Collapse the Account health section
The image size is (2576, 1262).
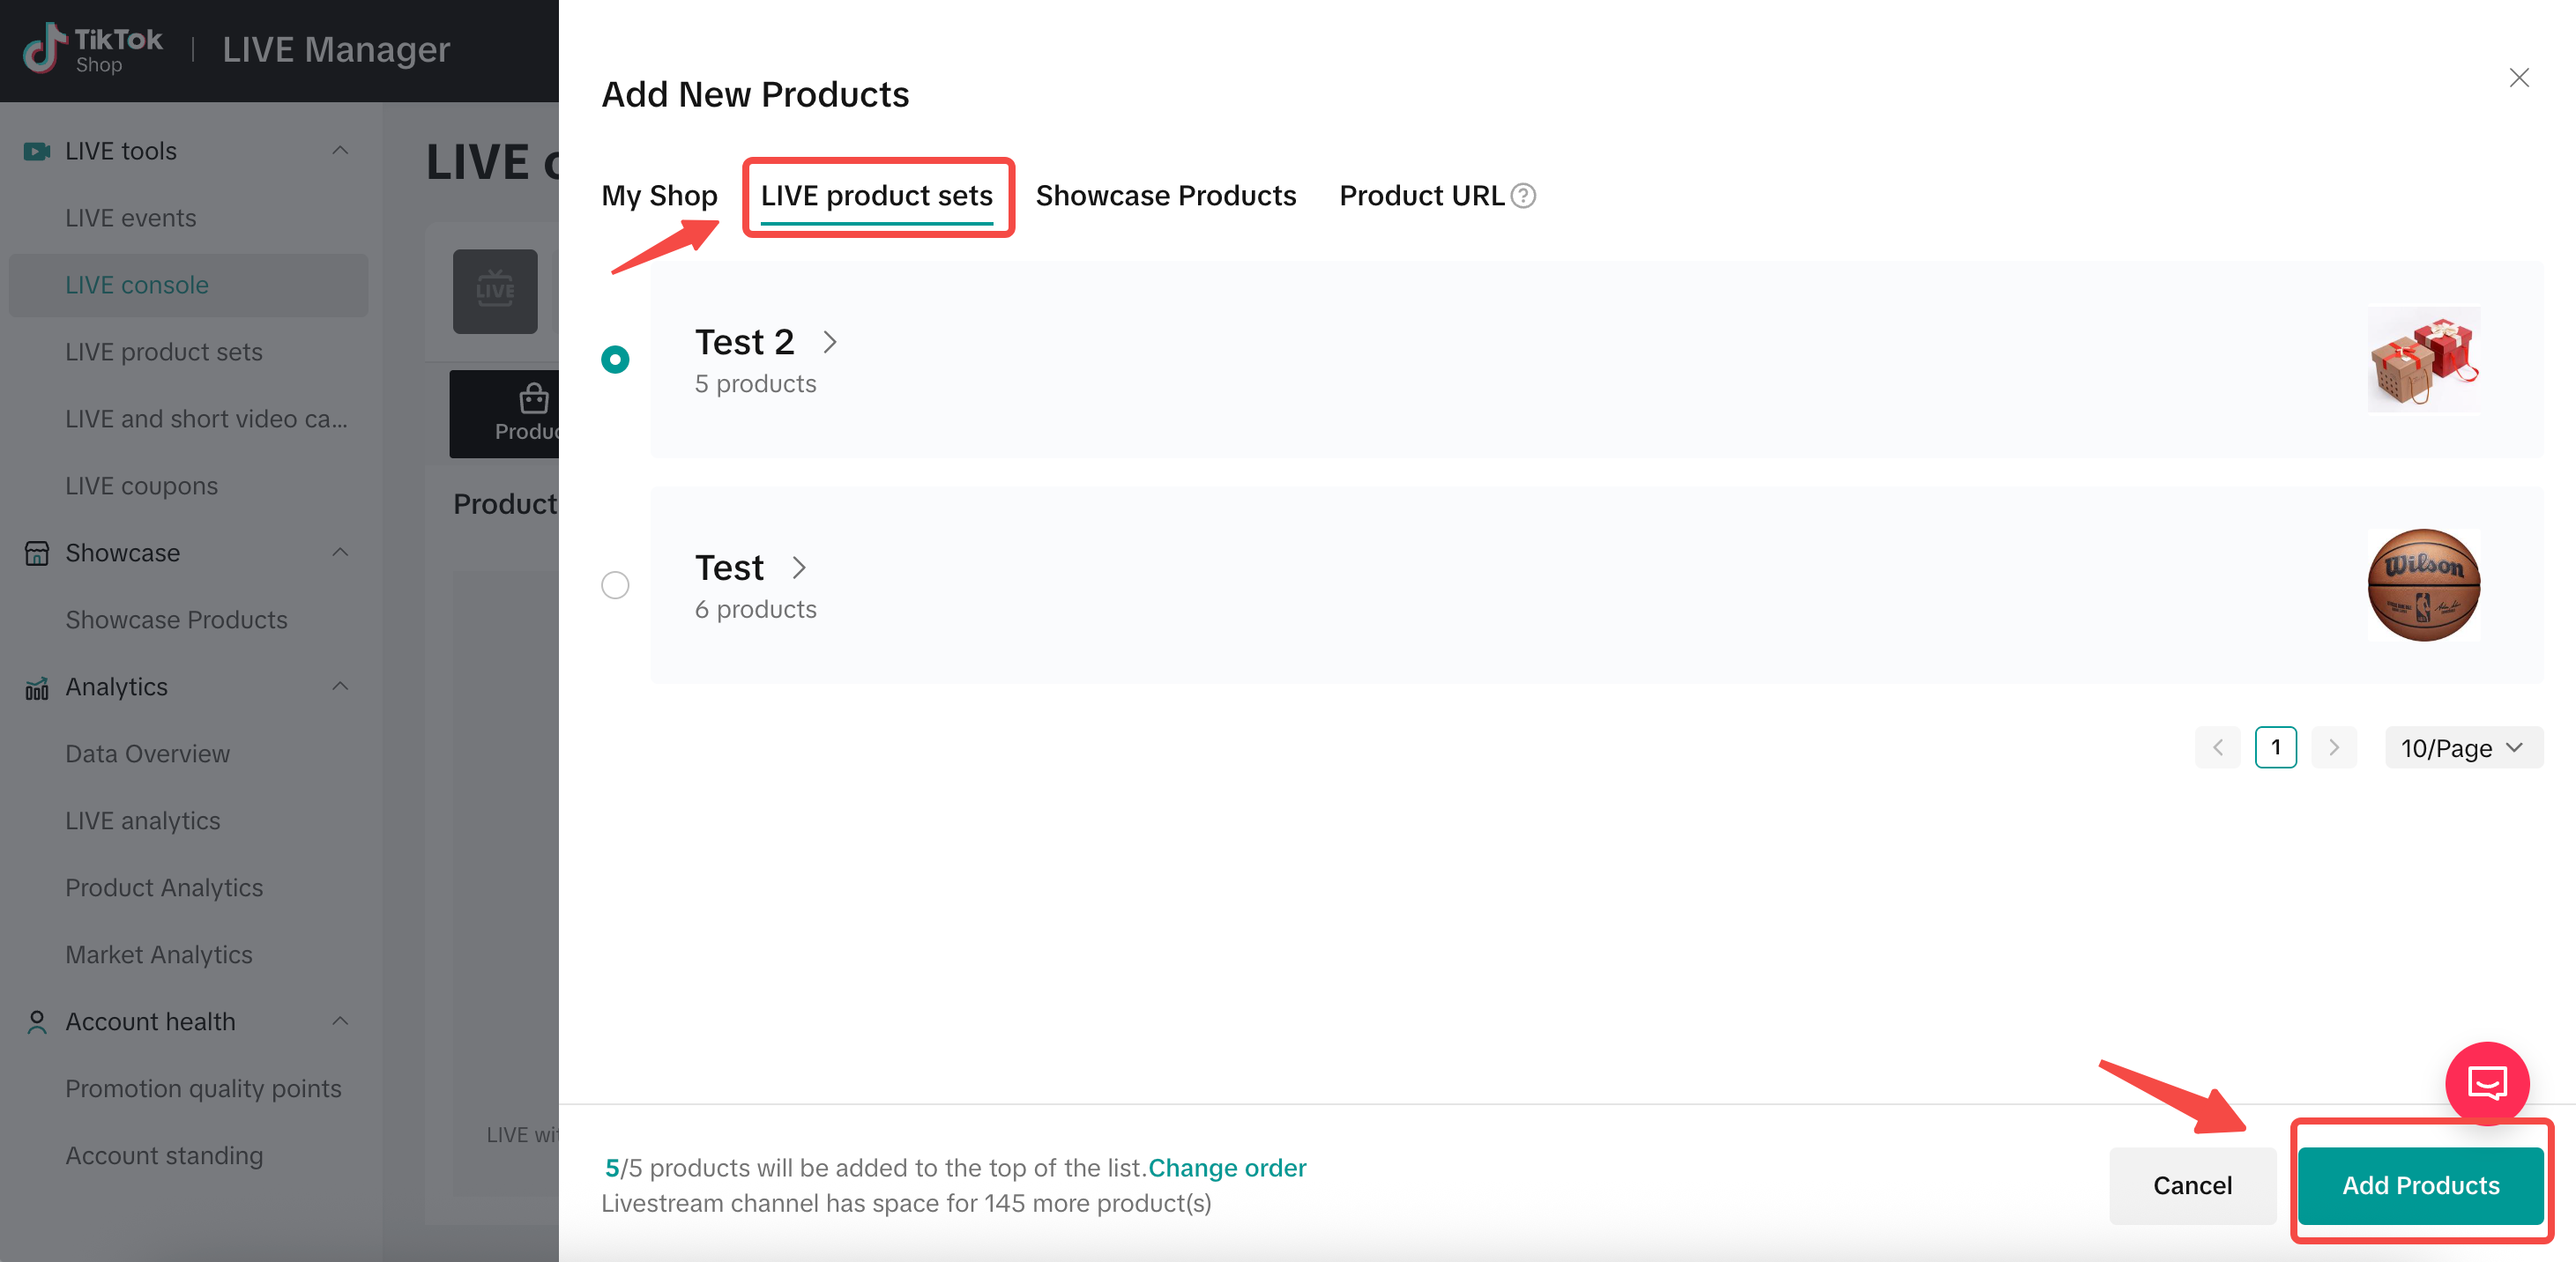[x=340, y=1022]
